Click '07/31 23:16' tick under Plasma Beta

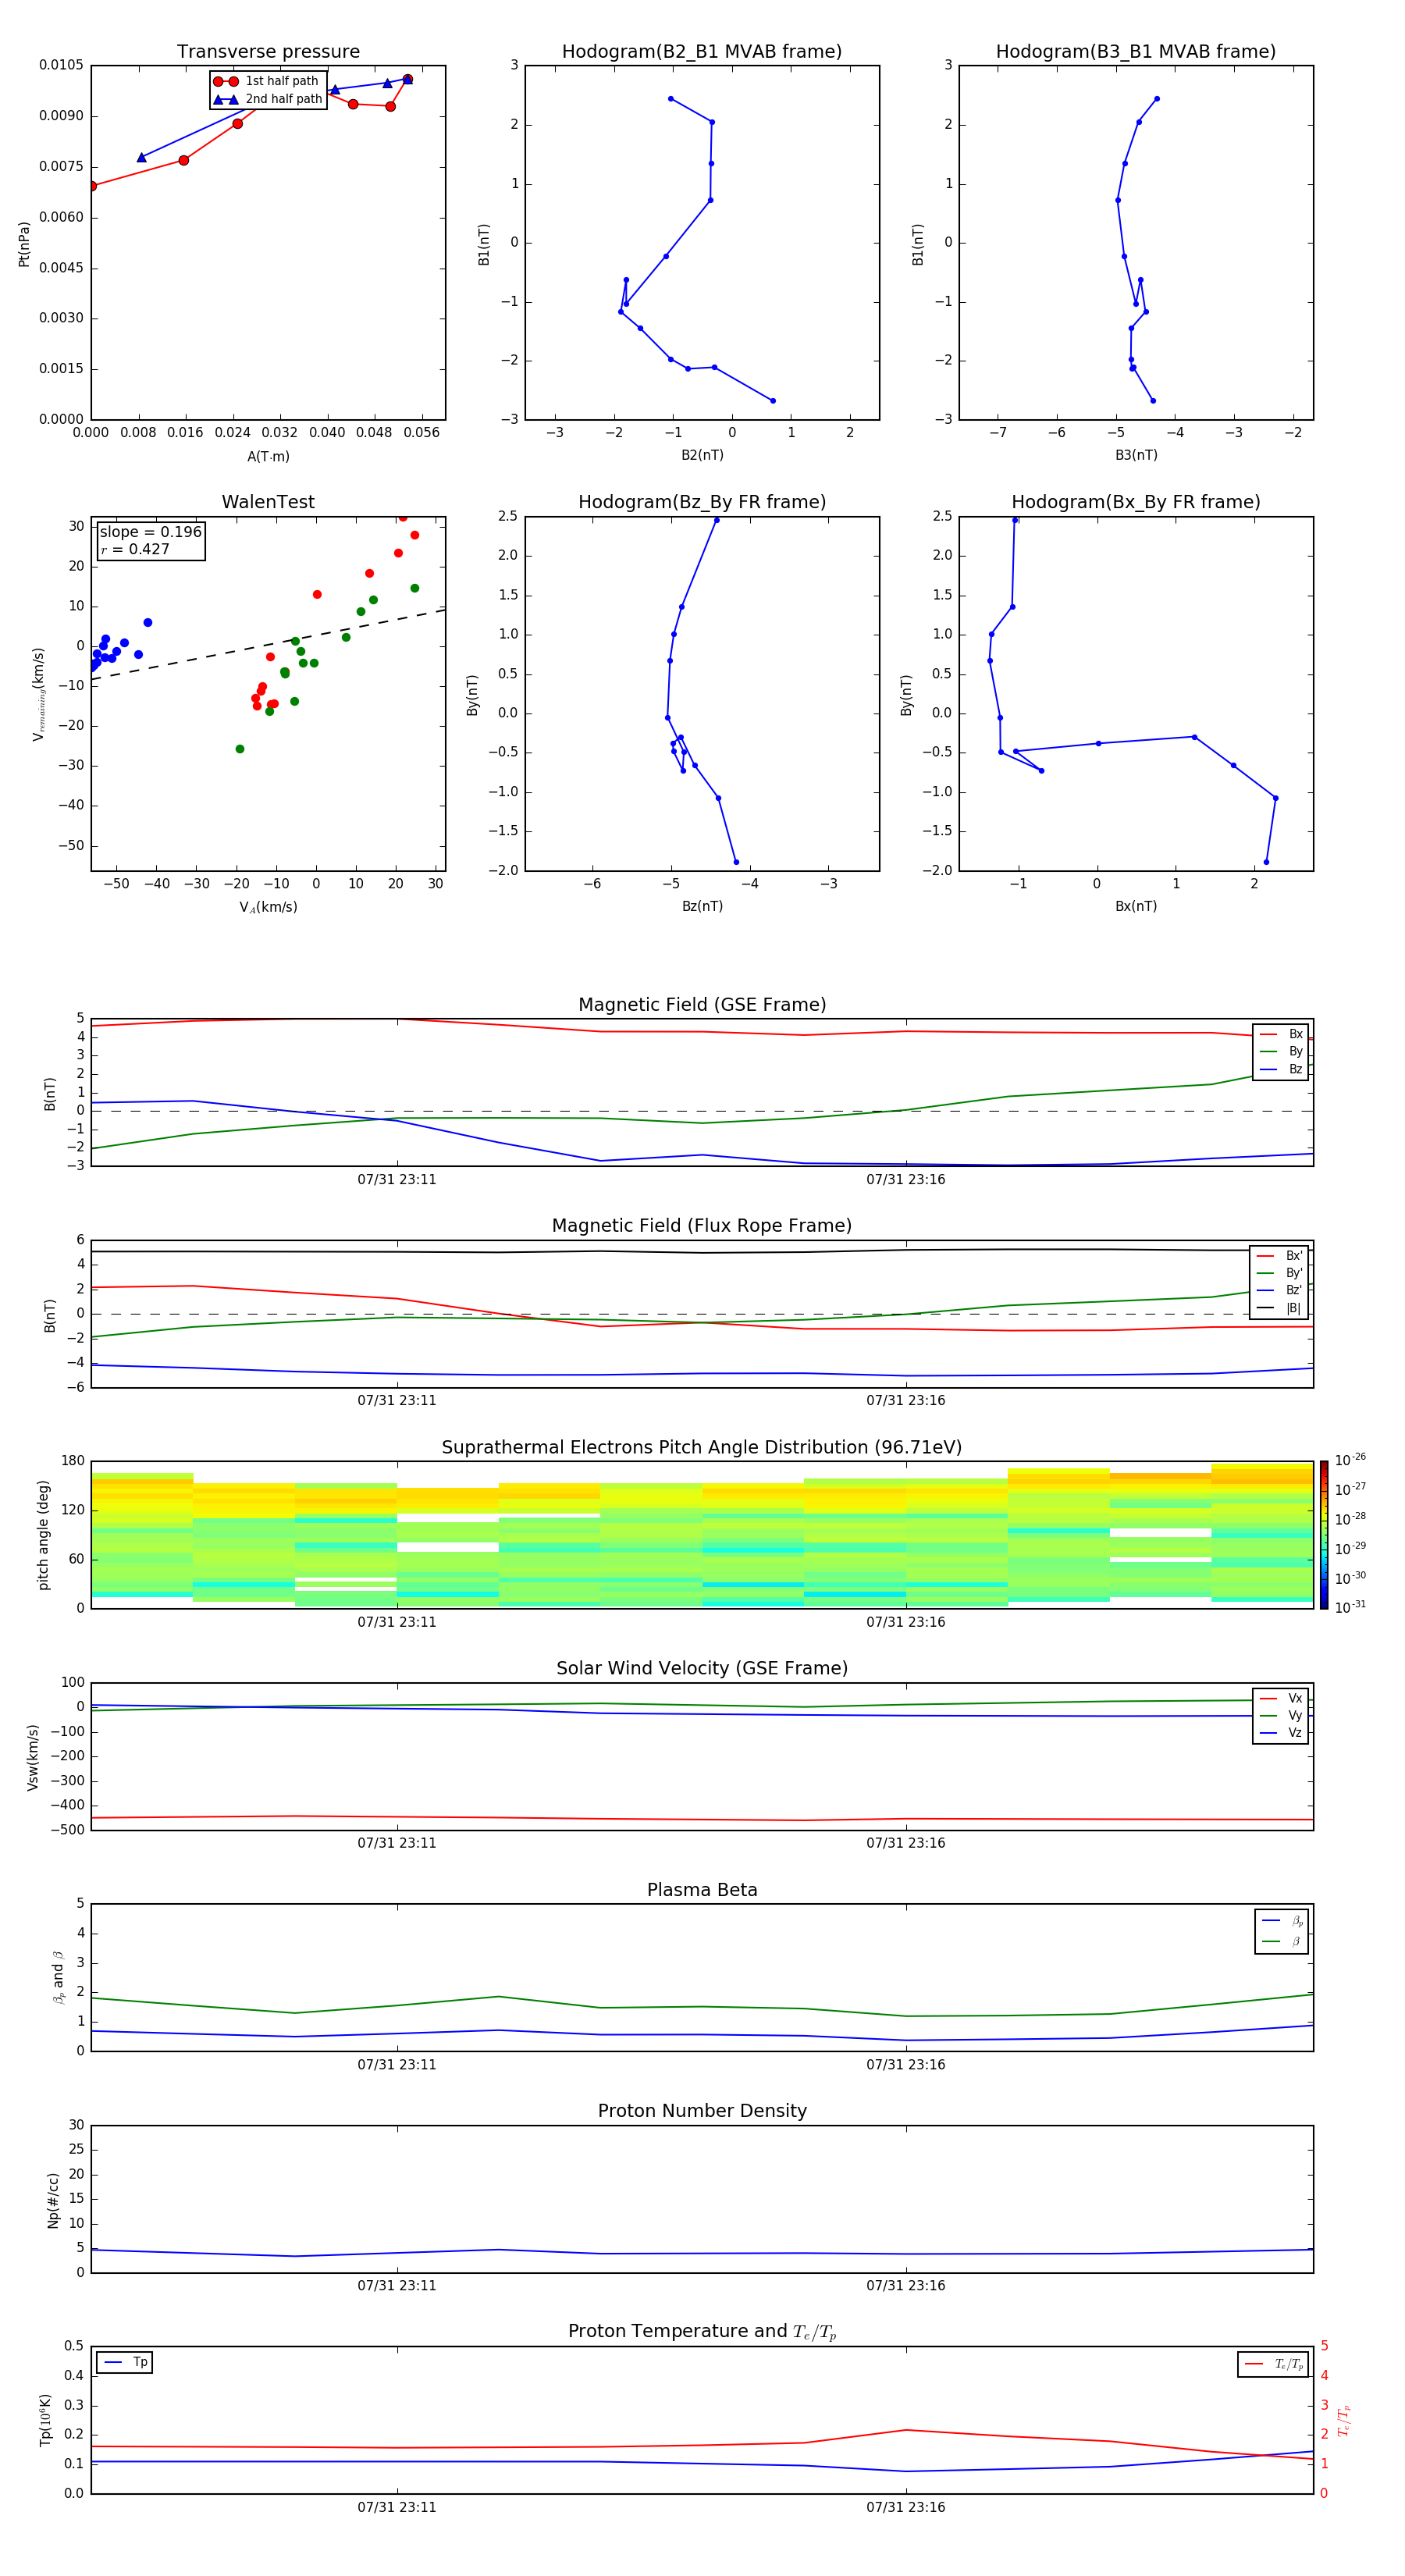tap(906, 2065)
